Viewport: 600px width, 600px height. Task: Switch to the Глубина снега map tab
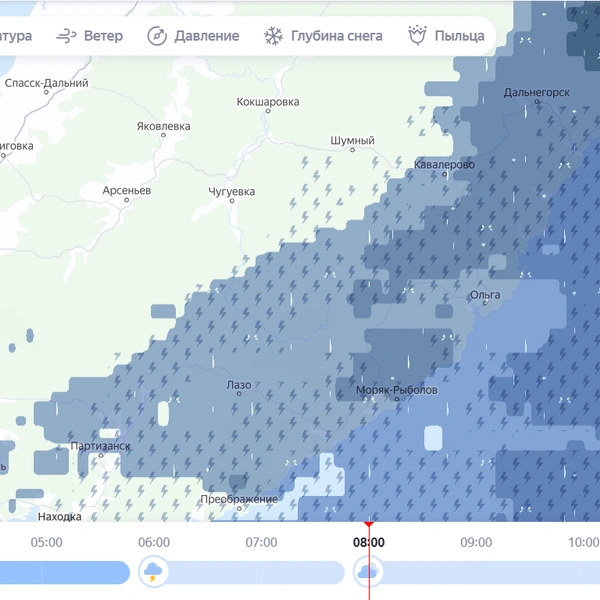(323, 36)
